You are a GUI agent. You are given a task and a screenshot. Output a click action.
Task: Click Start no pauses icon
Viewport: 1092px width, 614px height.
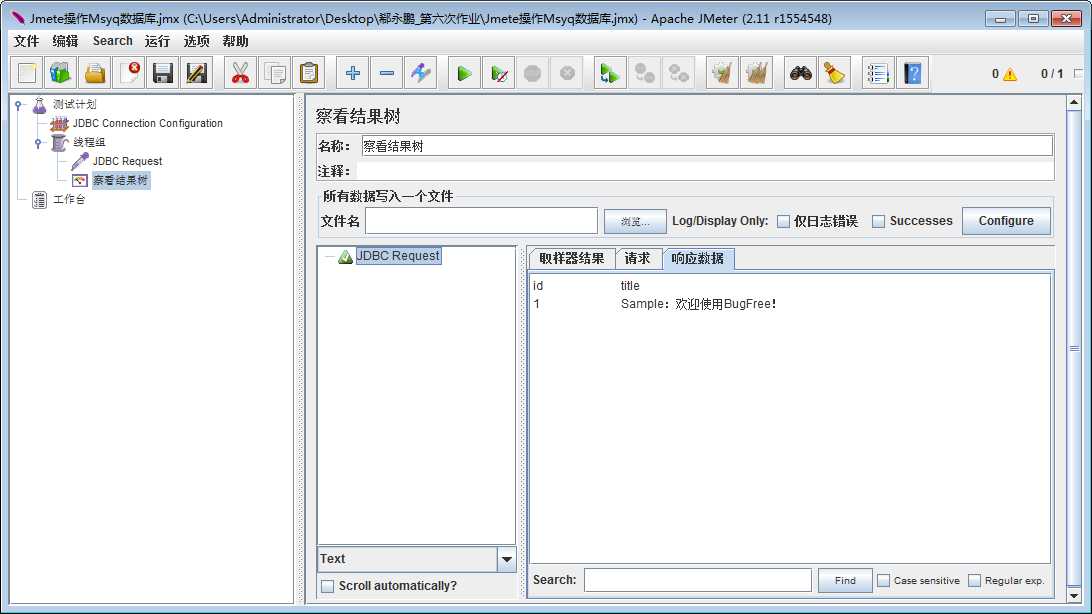pos(498,73)
